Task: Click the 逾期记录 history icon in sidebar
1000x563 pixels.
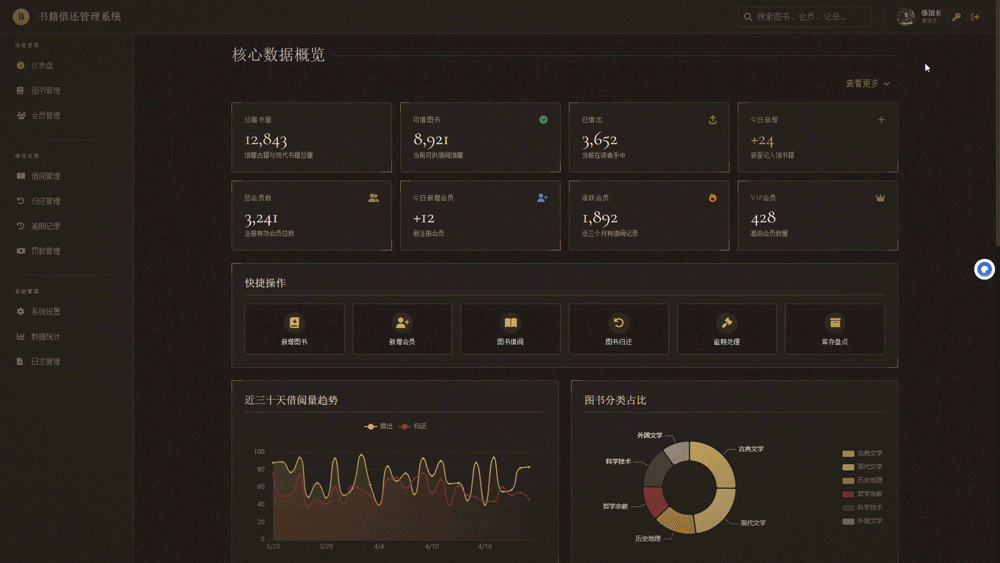Action: 20,226
